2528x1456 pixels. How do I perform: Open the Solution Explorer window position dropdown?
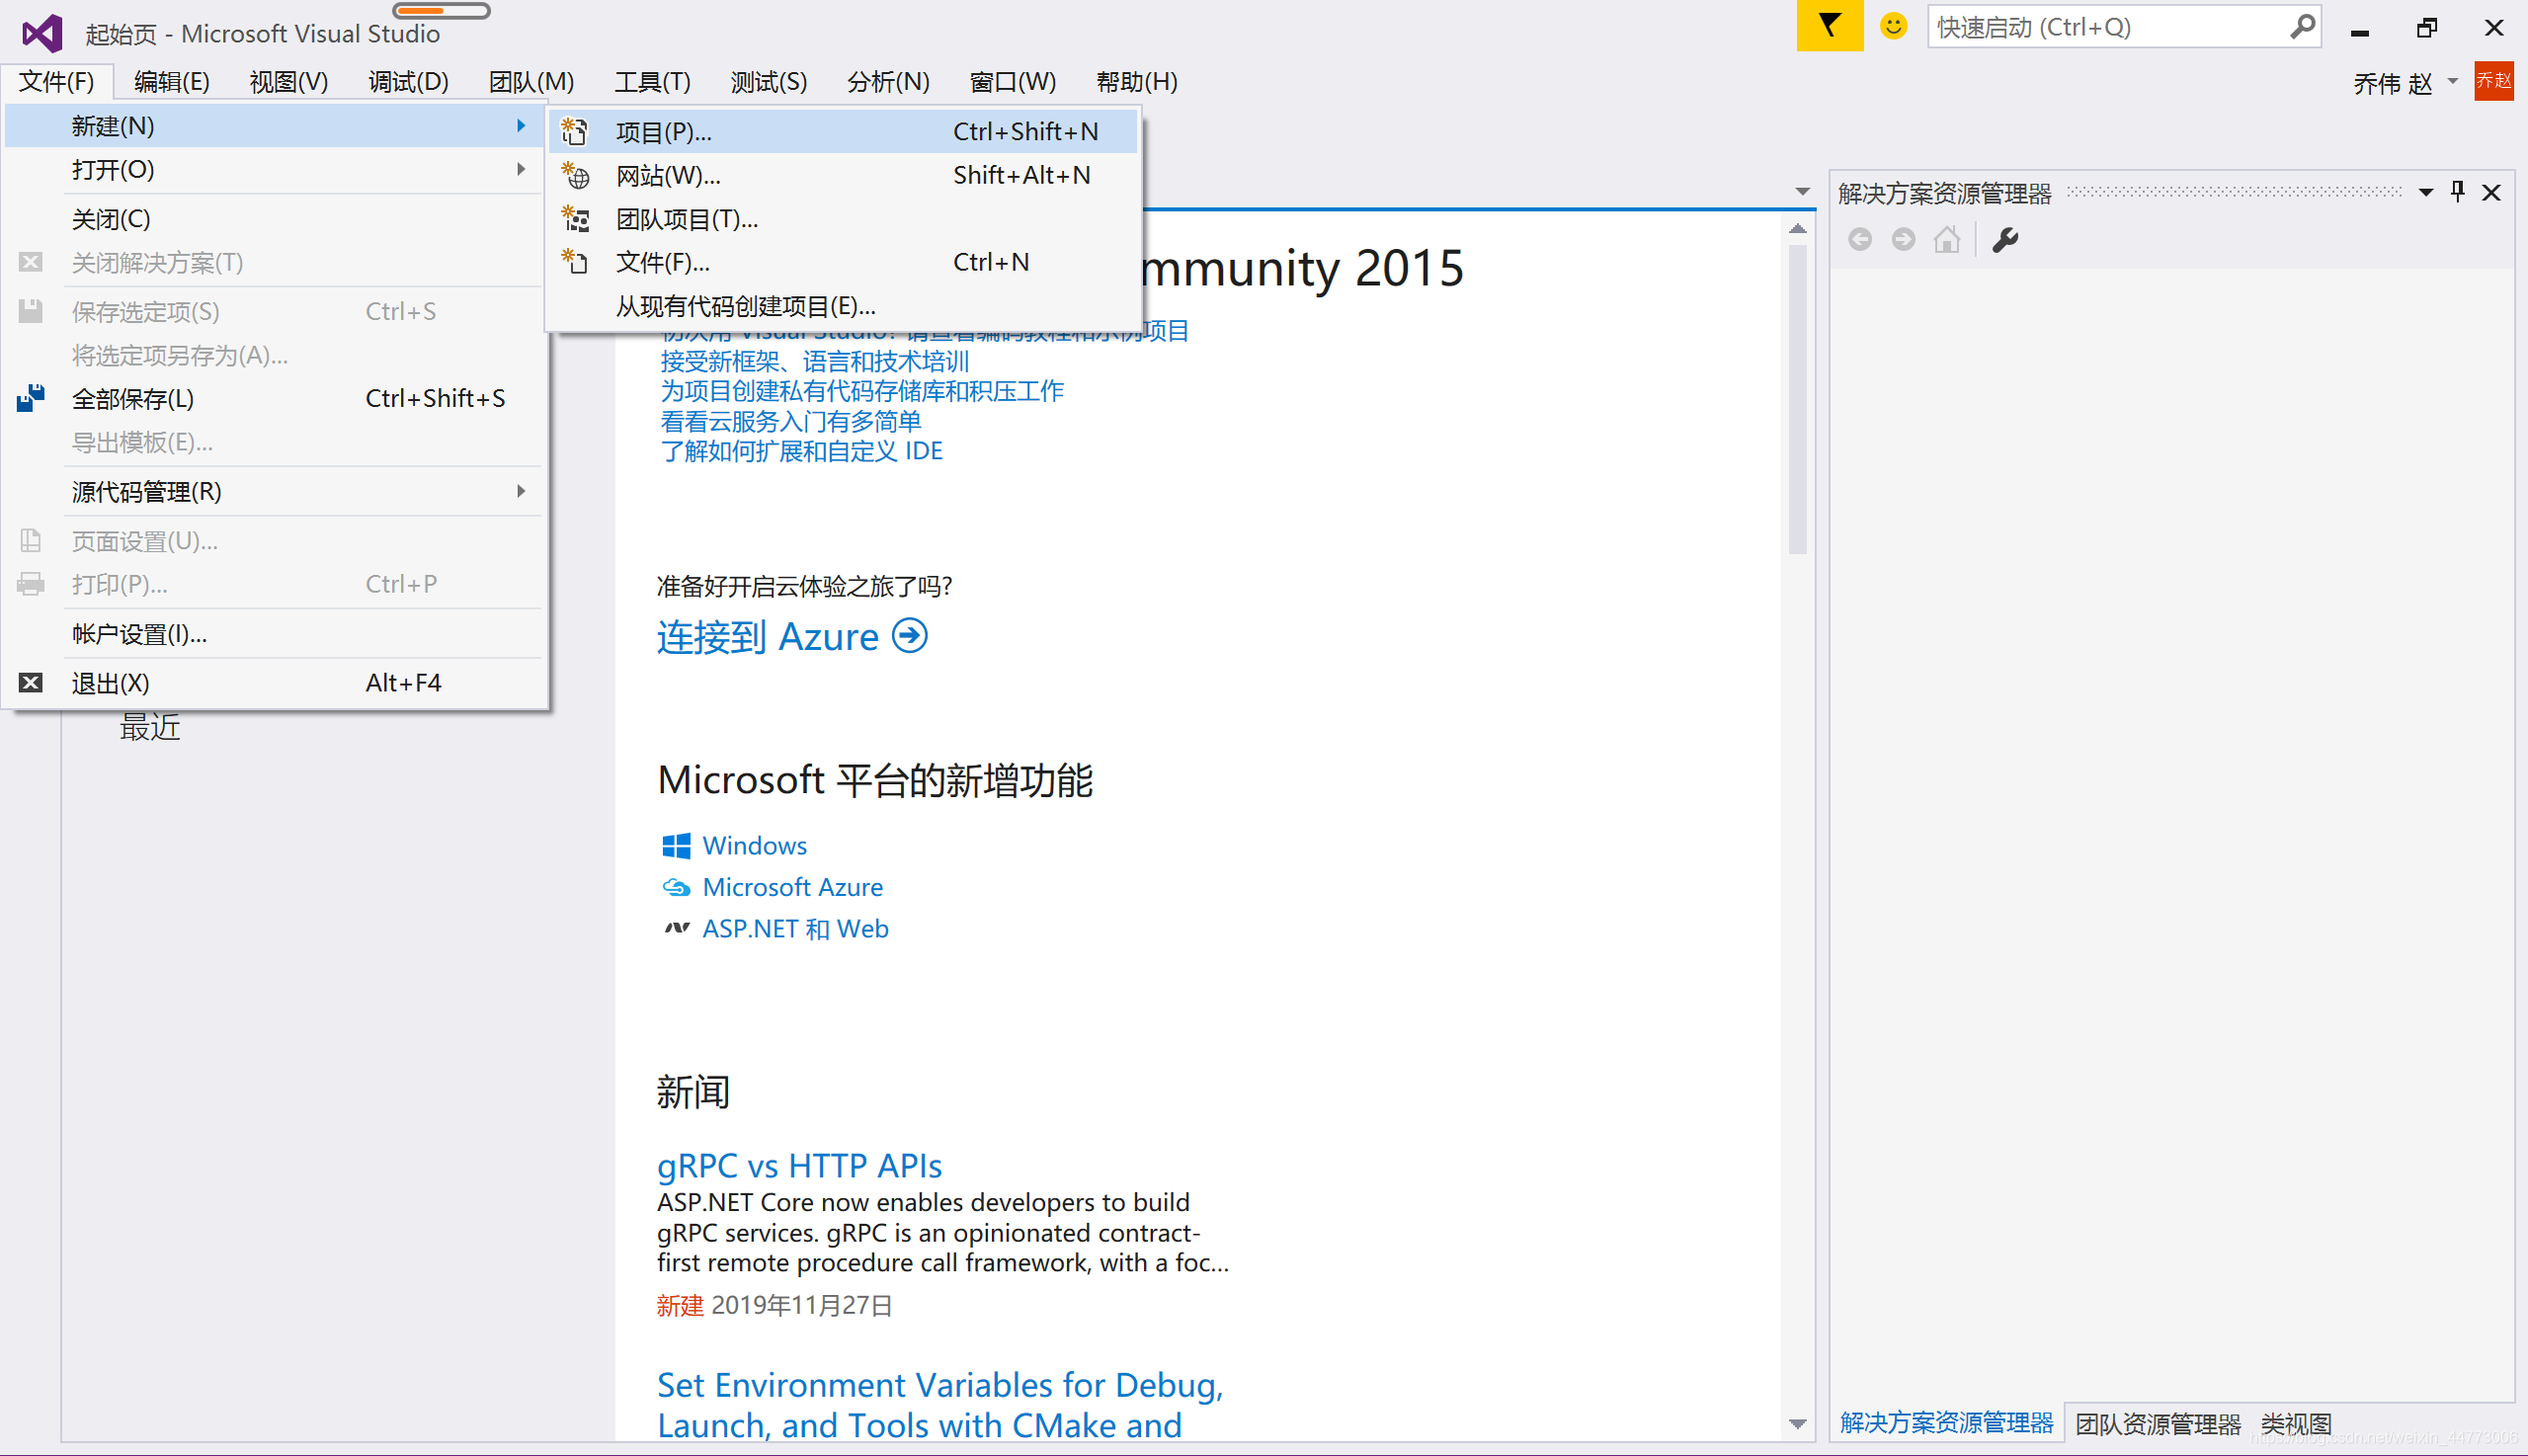2425,193
